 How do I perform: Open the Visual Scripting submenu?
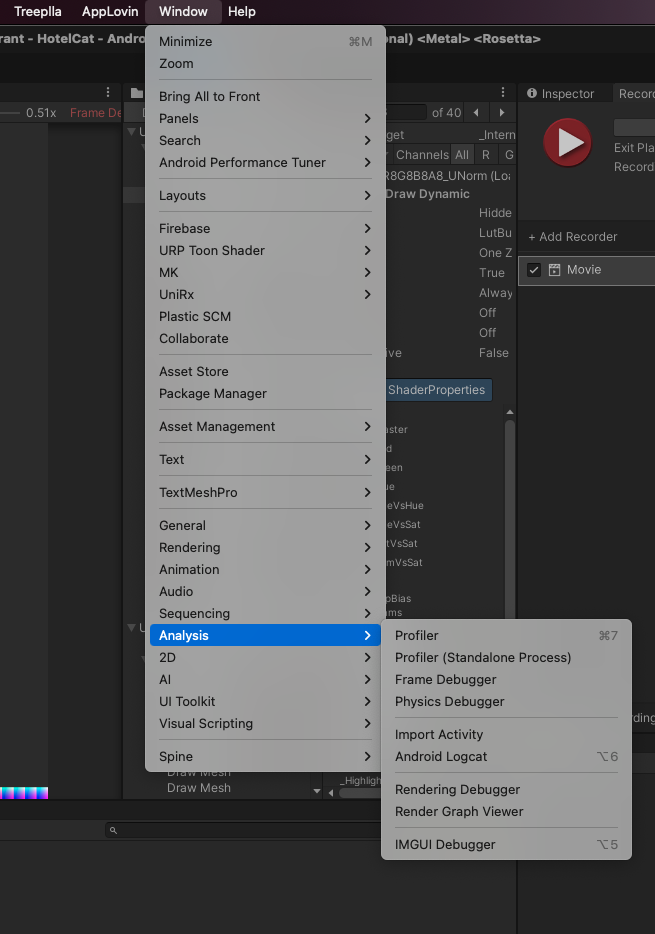pyautogui.click(x=265, y=724)
